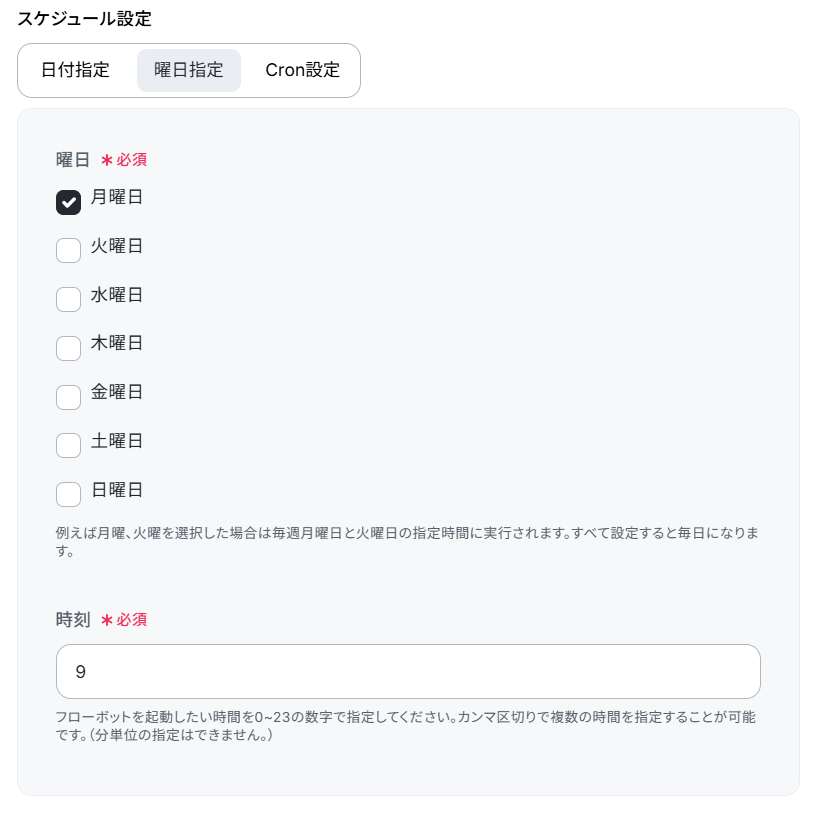
Task: Mark the 日曜日 checkbox box
Action: pyautogui.click(x=68, y=495)
